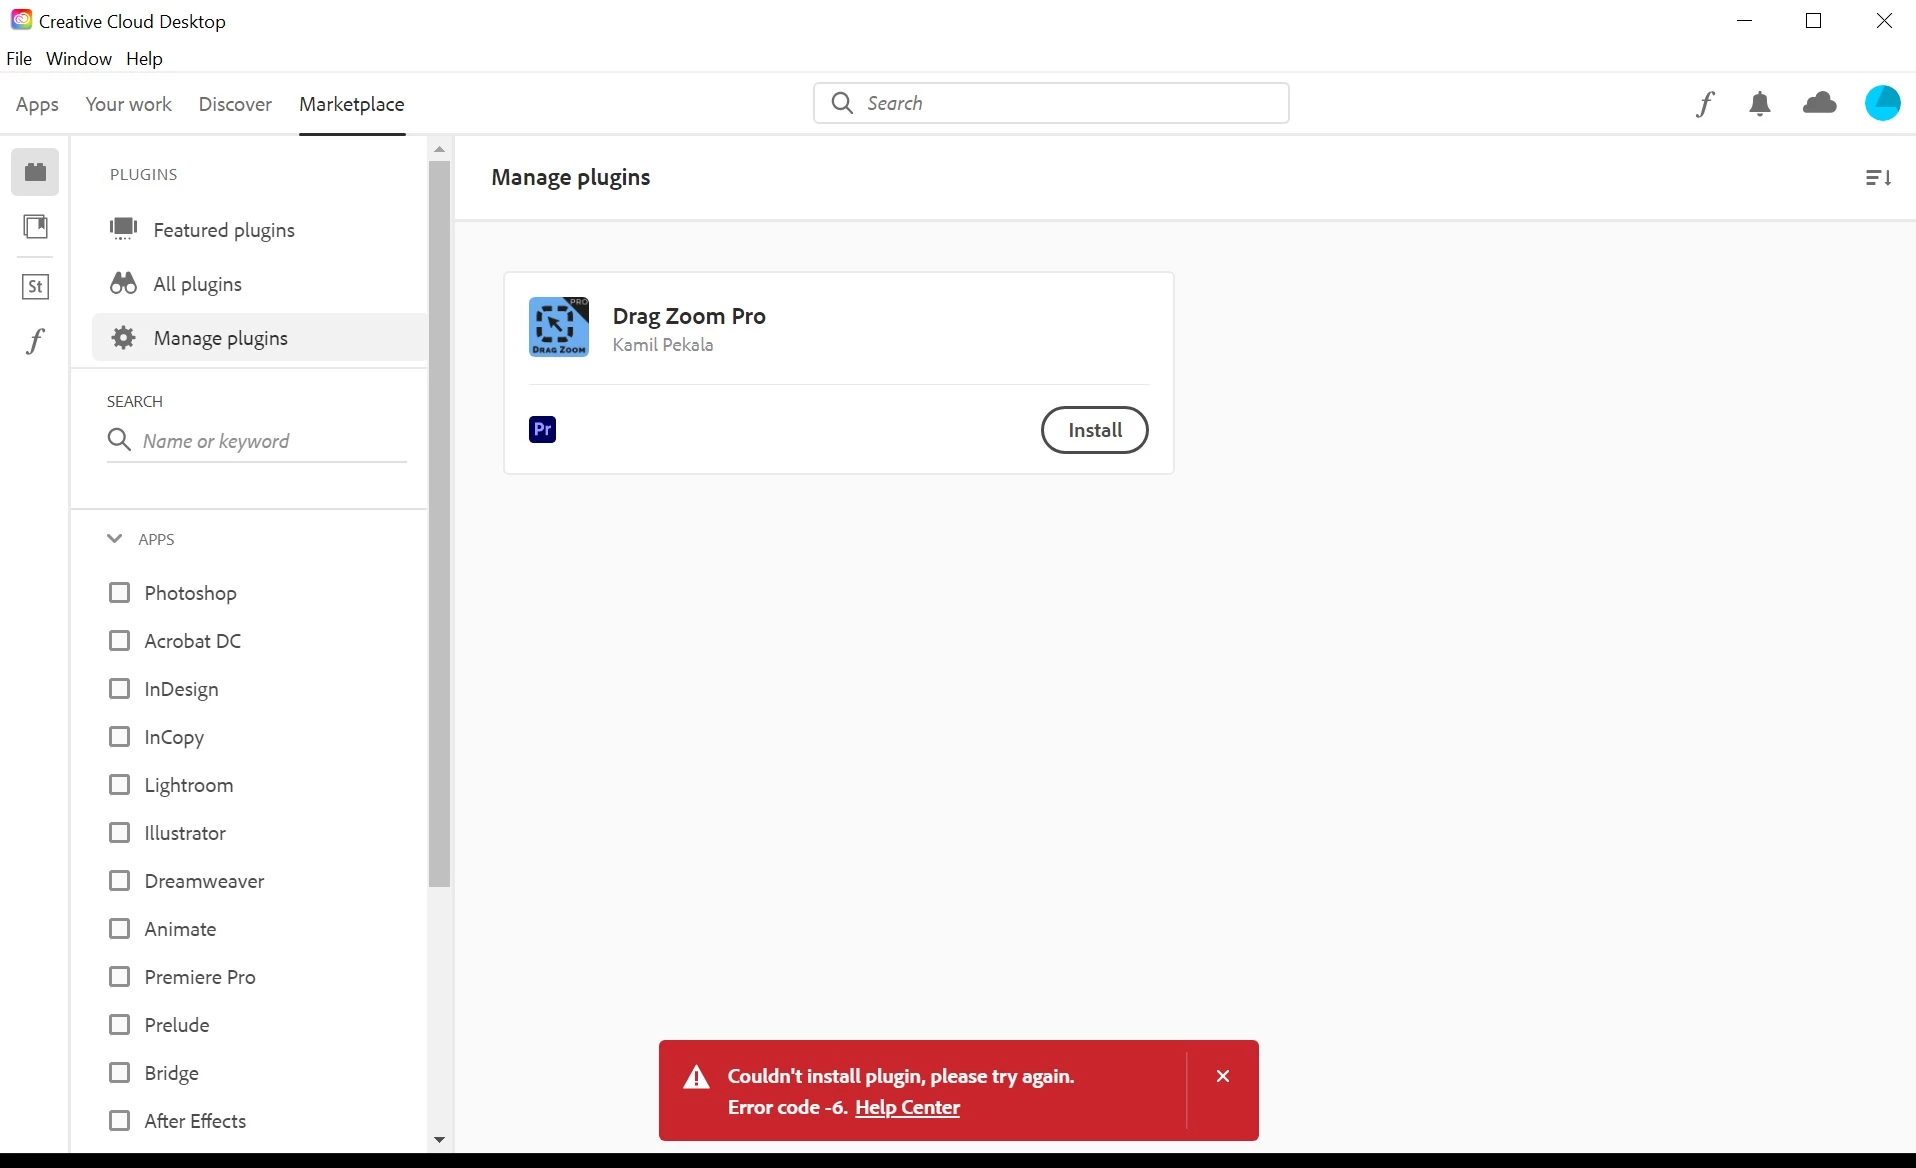Image resolution: width=1916 pixels, height=1168 pixels.
Task: Open notifications bell icon
Action: tap(1760, 103)
